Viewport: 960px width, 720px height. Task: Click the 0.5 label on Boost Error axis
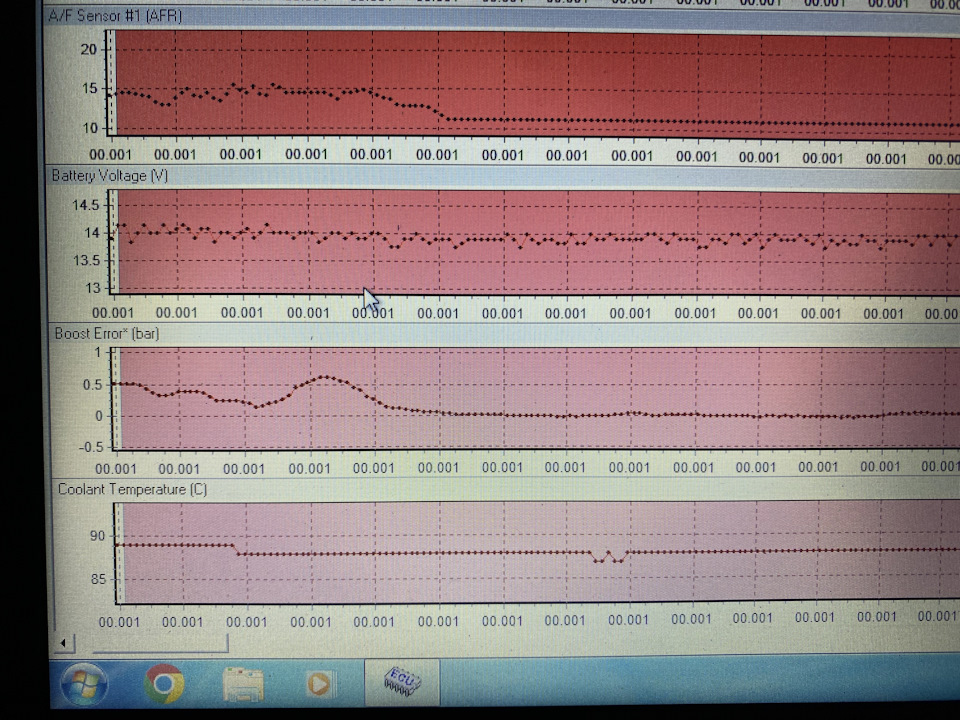pos(92,385)
